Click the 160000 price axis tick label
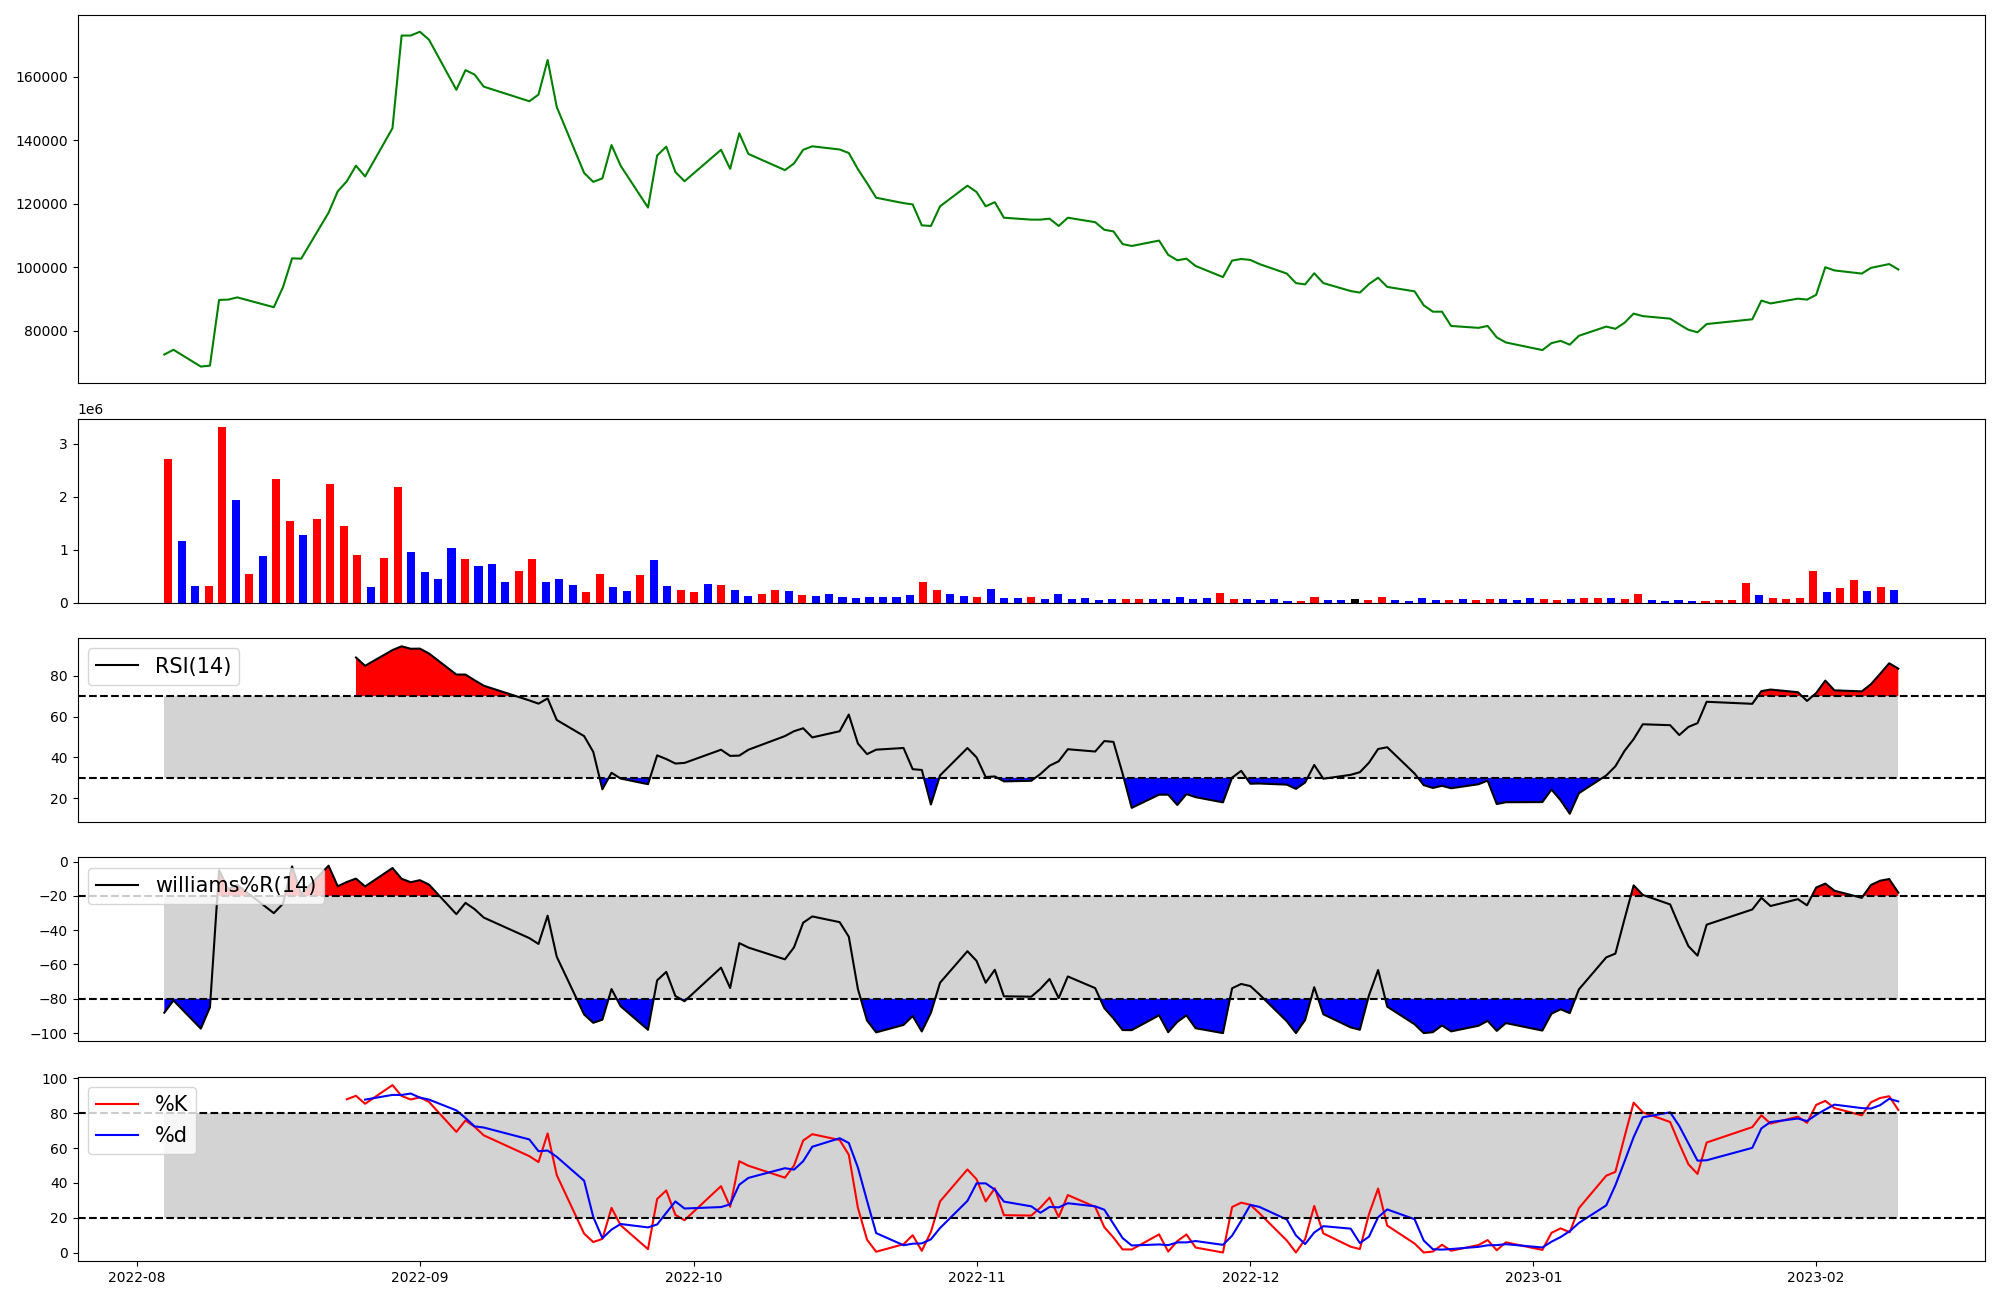This screenshot has width=2000, height=1300. [x=42, y=77]
